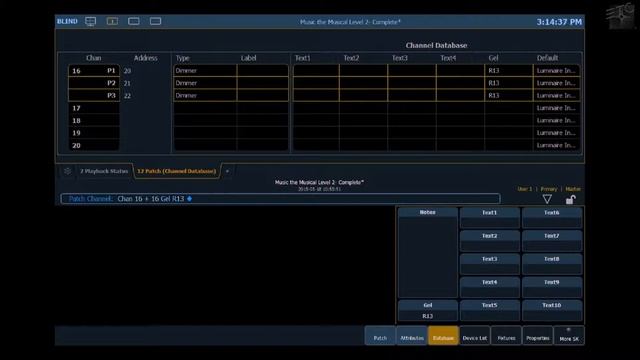Select the P2 part row

[x=94, y=83]
